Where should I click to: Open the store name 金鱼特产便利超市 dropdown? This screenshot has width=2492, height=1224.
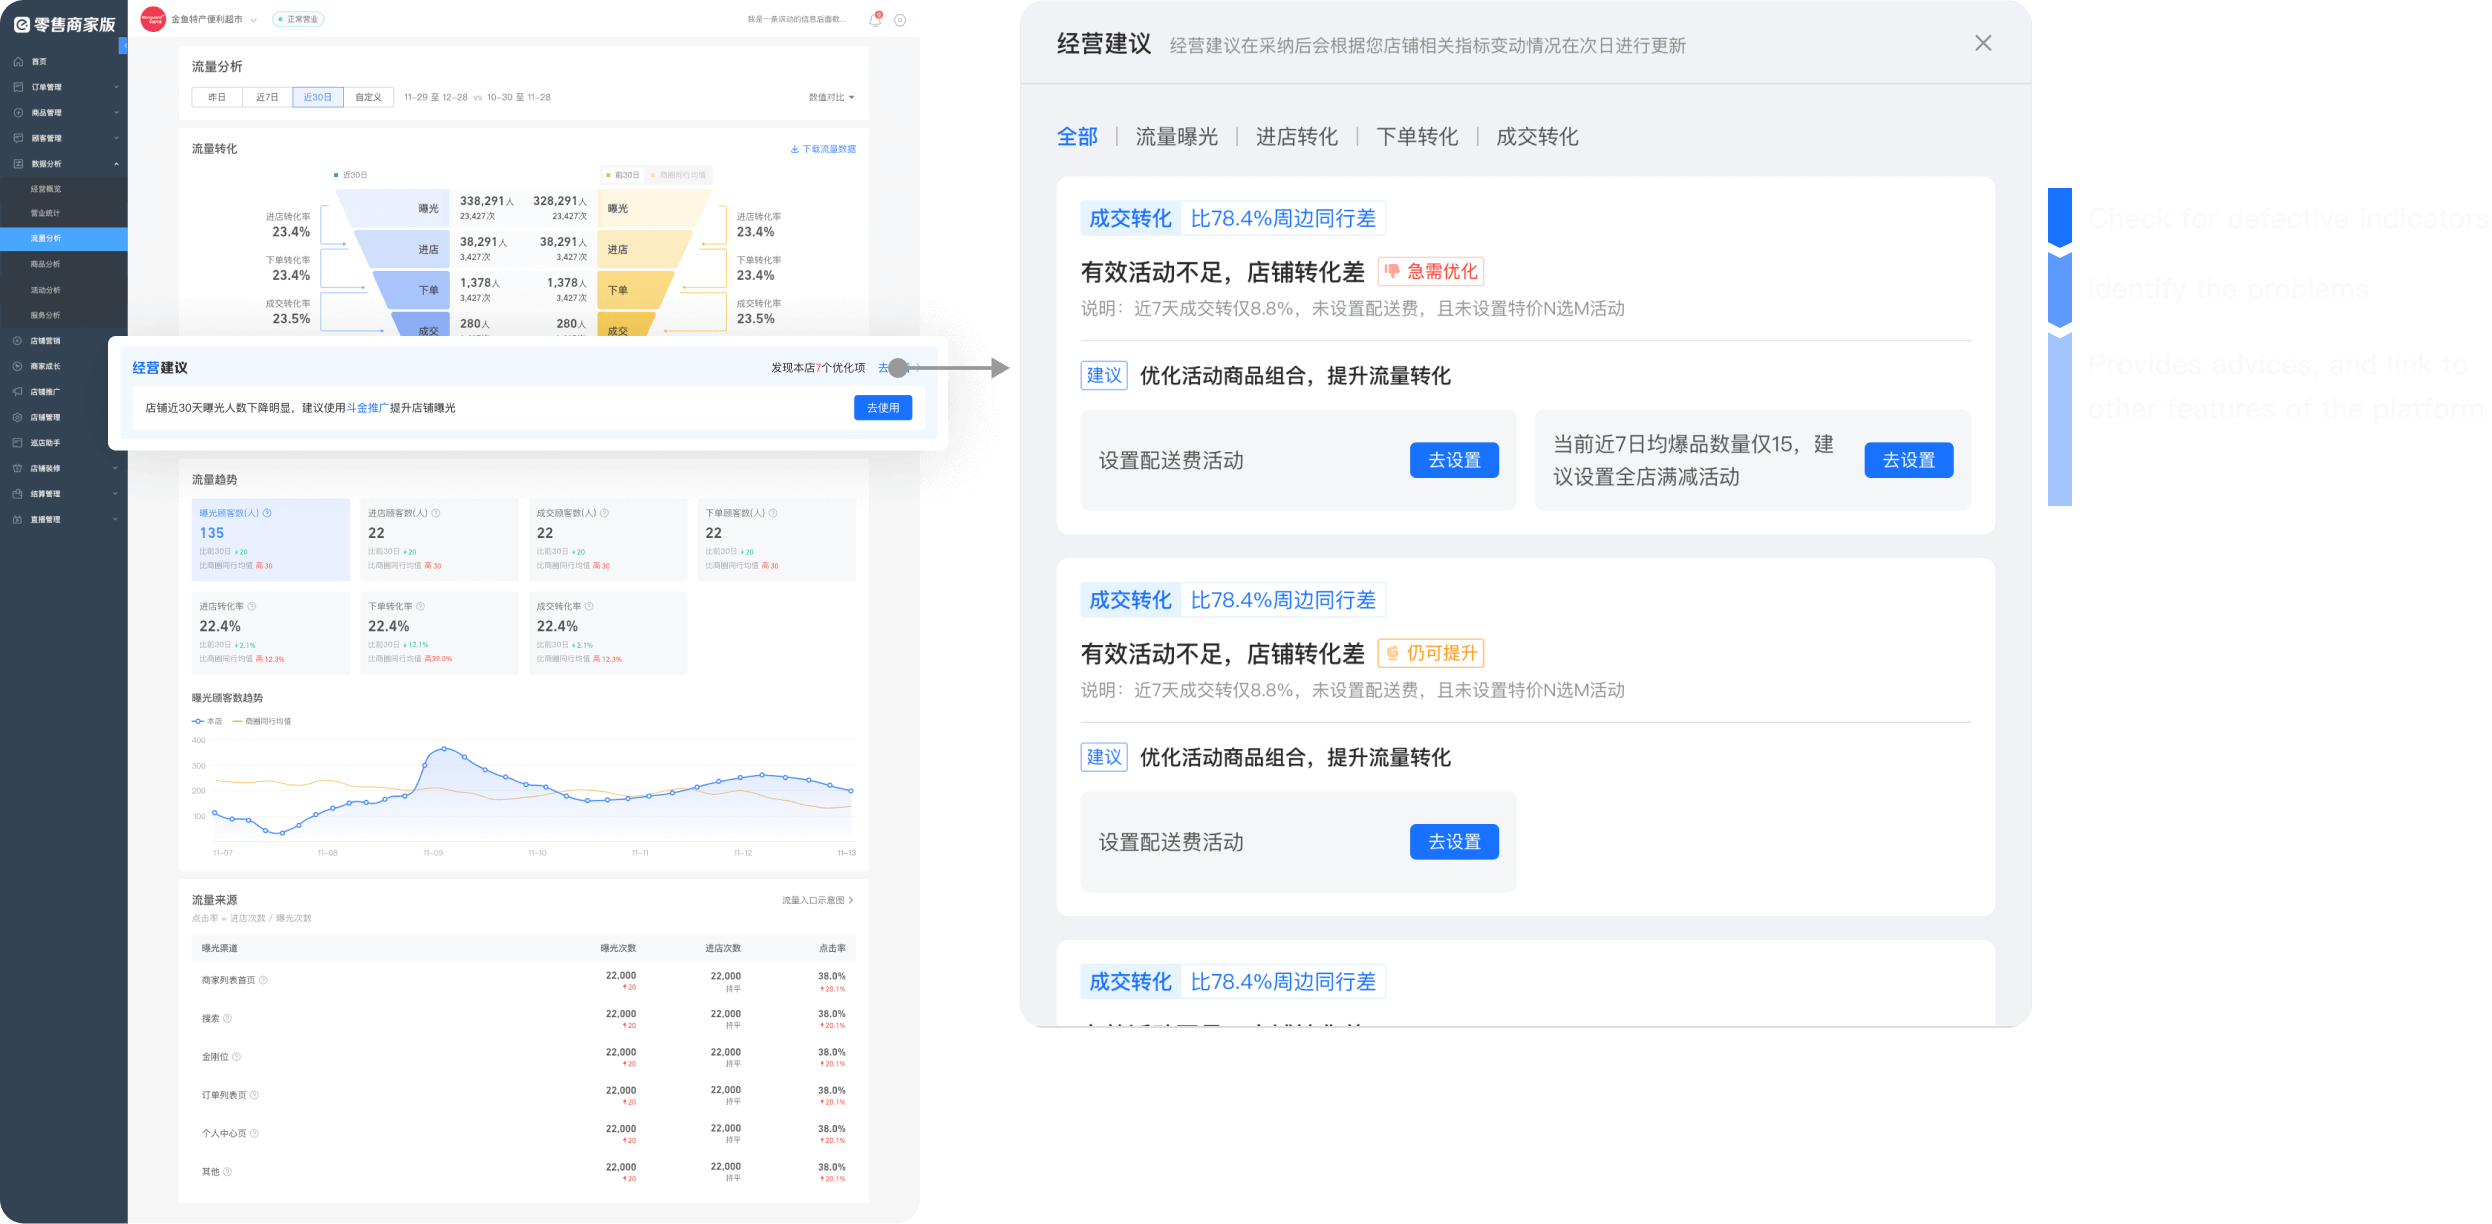pos(213,19)
